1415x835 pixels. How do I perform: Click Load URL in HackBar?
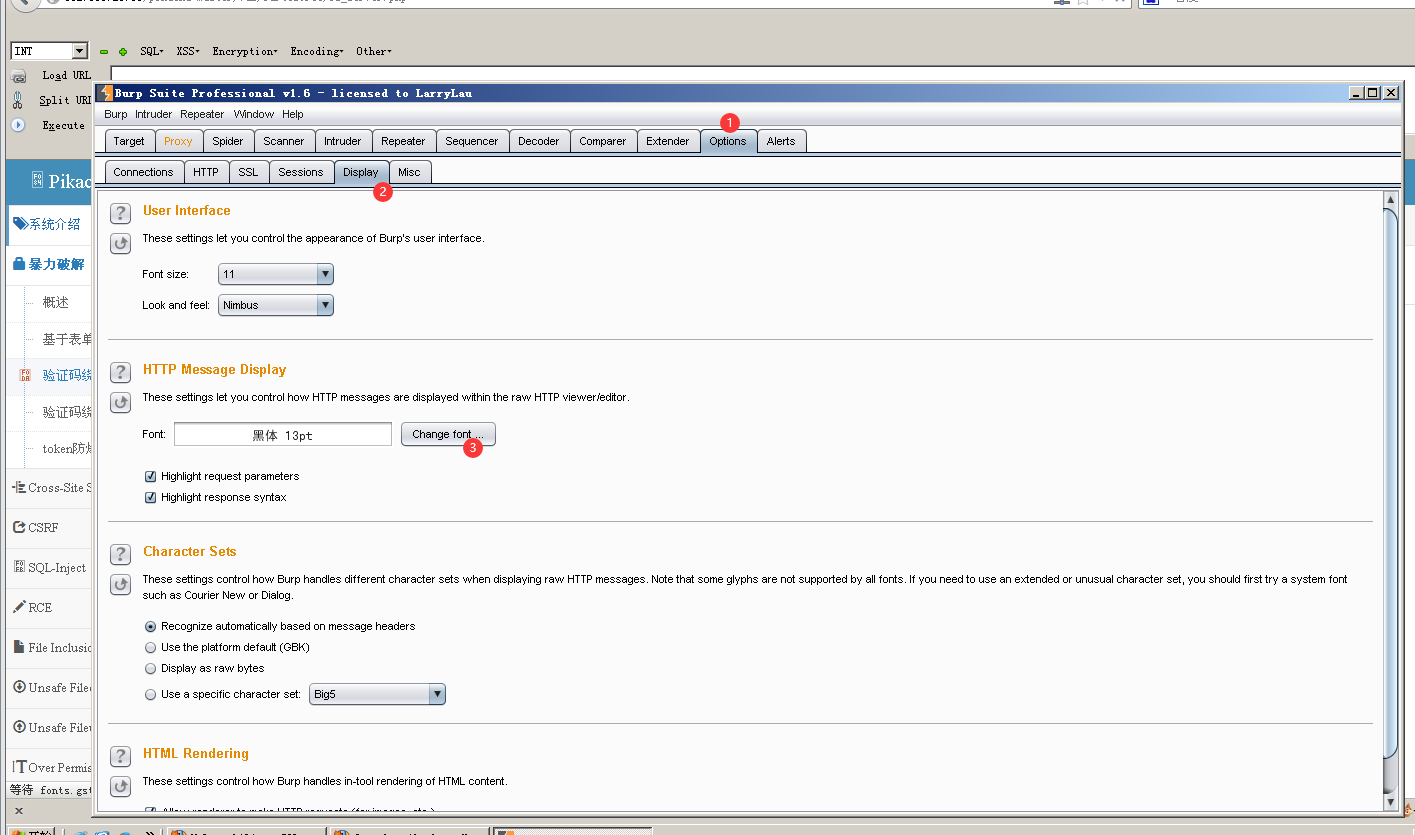coord(66,75)
